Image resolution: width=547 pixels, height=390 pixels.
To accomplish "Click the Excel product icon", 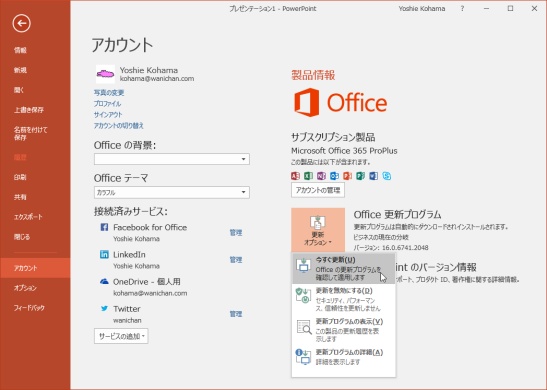I will [x=308, y=176].
